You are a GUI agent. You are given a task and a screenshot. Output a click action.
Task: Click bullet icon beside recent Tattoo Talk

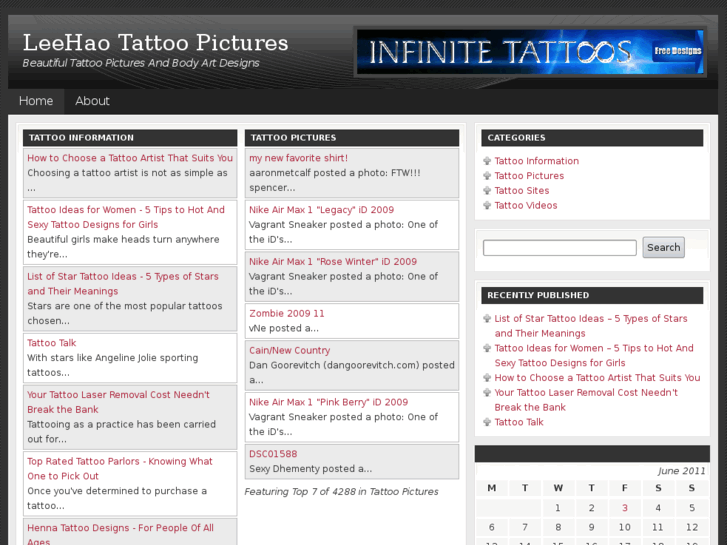[x=487, y=423]
